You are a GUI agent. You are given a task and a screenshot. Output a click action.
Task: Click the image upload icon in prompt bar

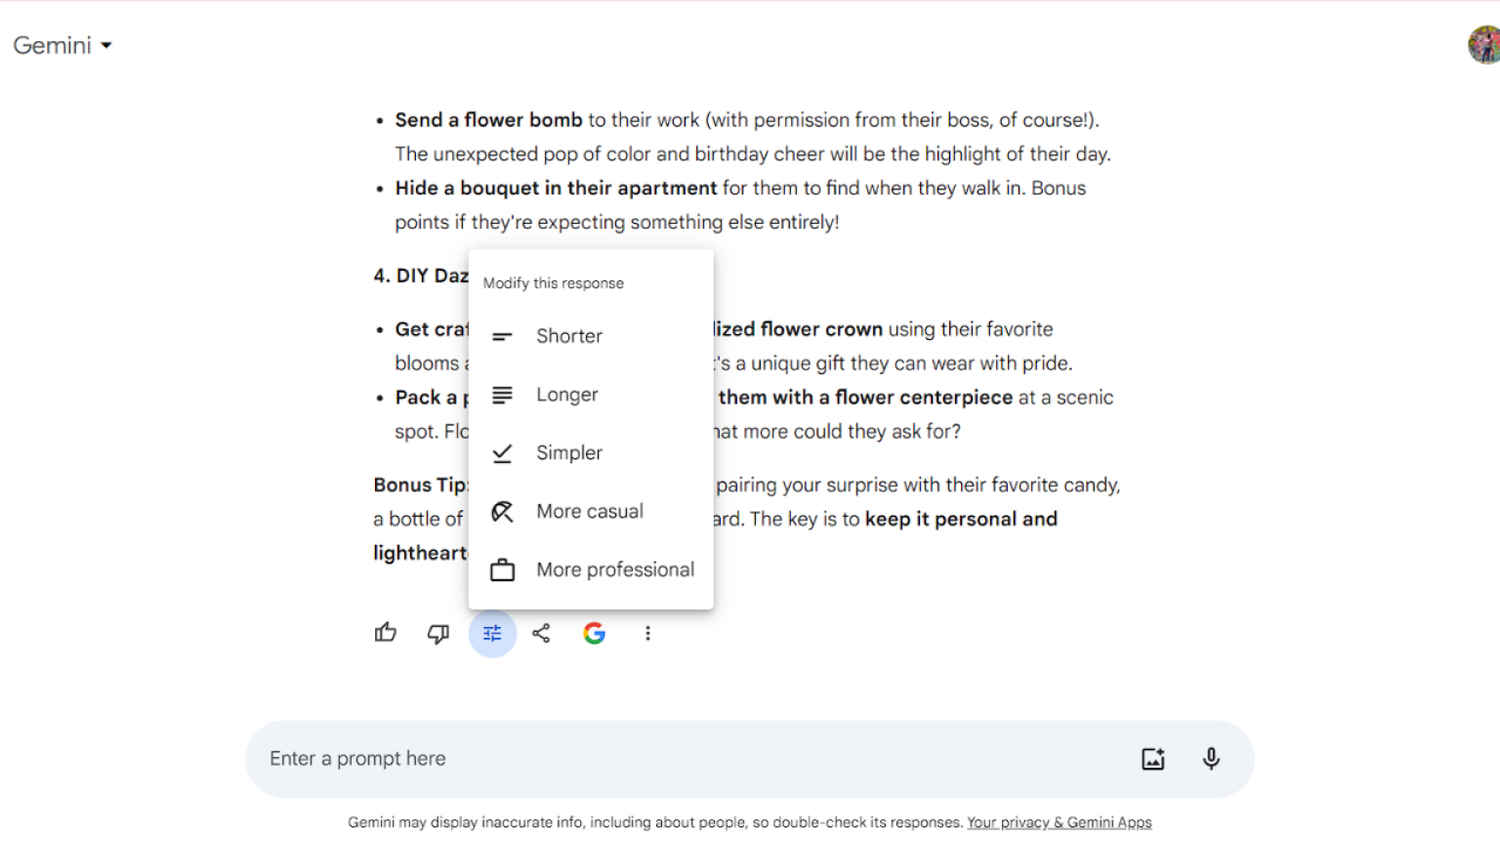(1153, 758)
